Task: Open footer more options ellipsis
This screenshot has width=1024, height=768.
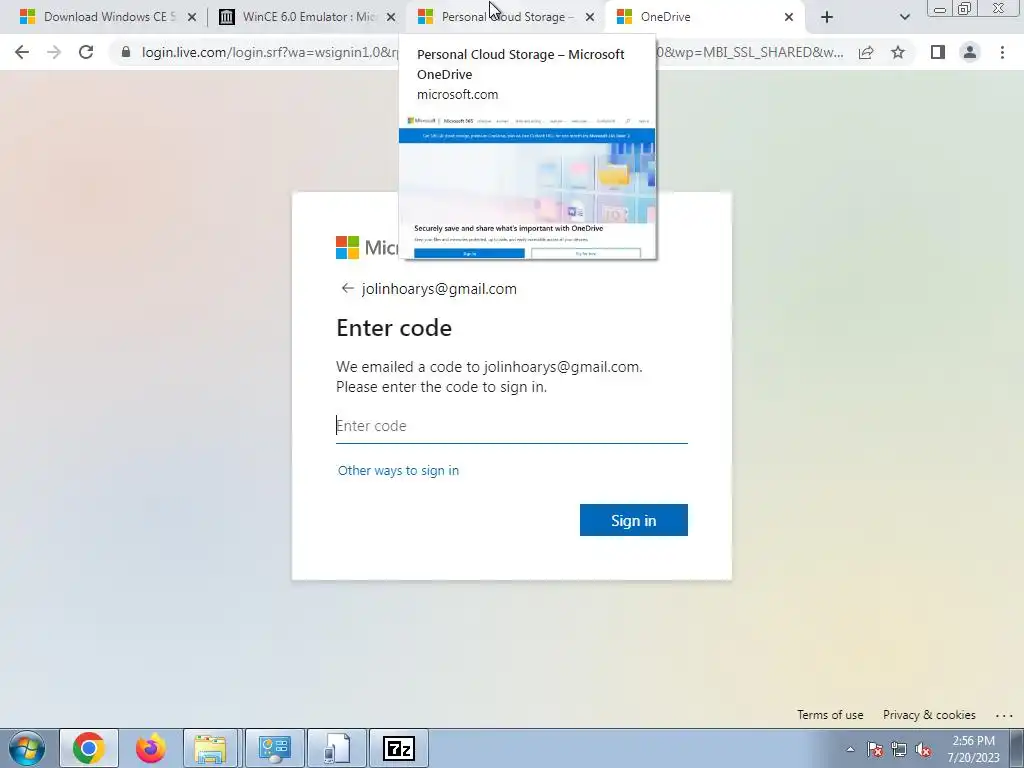Action: (1004, 715)
